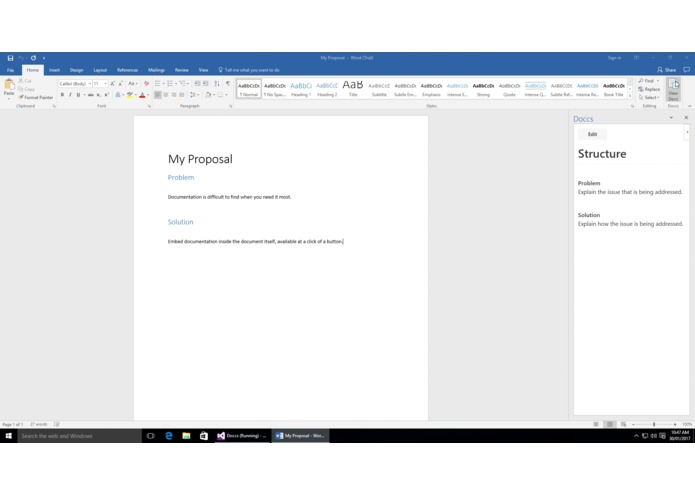
Task: Select Align Left paragraph alignment
Action: [x=158, y=95]
